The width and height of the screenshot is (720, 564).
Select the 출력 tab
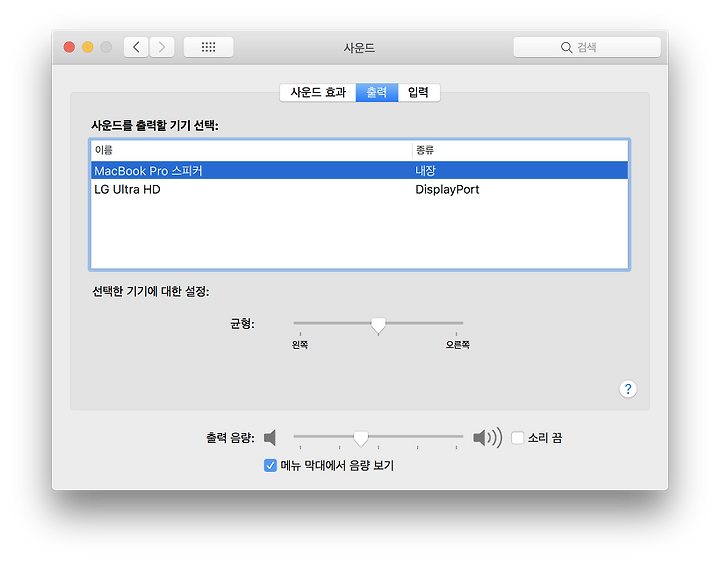click(x=377, y=92)
